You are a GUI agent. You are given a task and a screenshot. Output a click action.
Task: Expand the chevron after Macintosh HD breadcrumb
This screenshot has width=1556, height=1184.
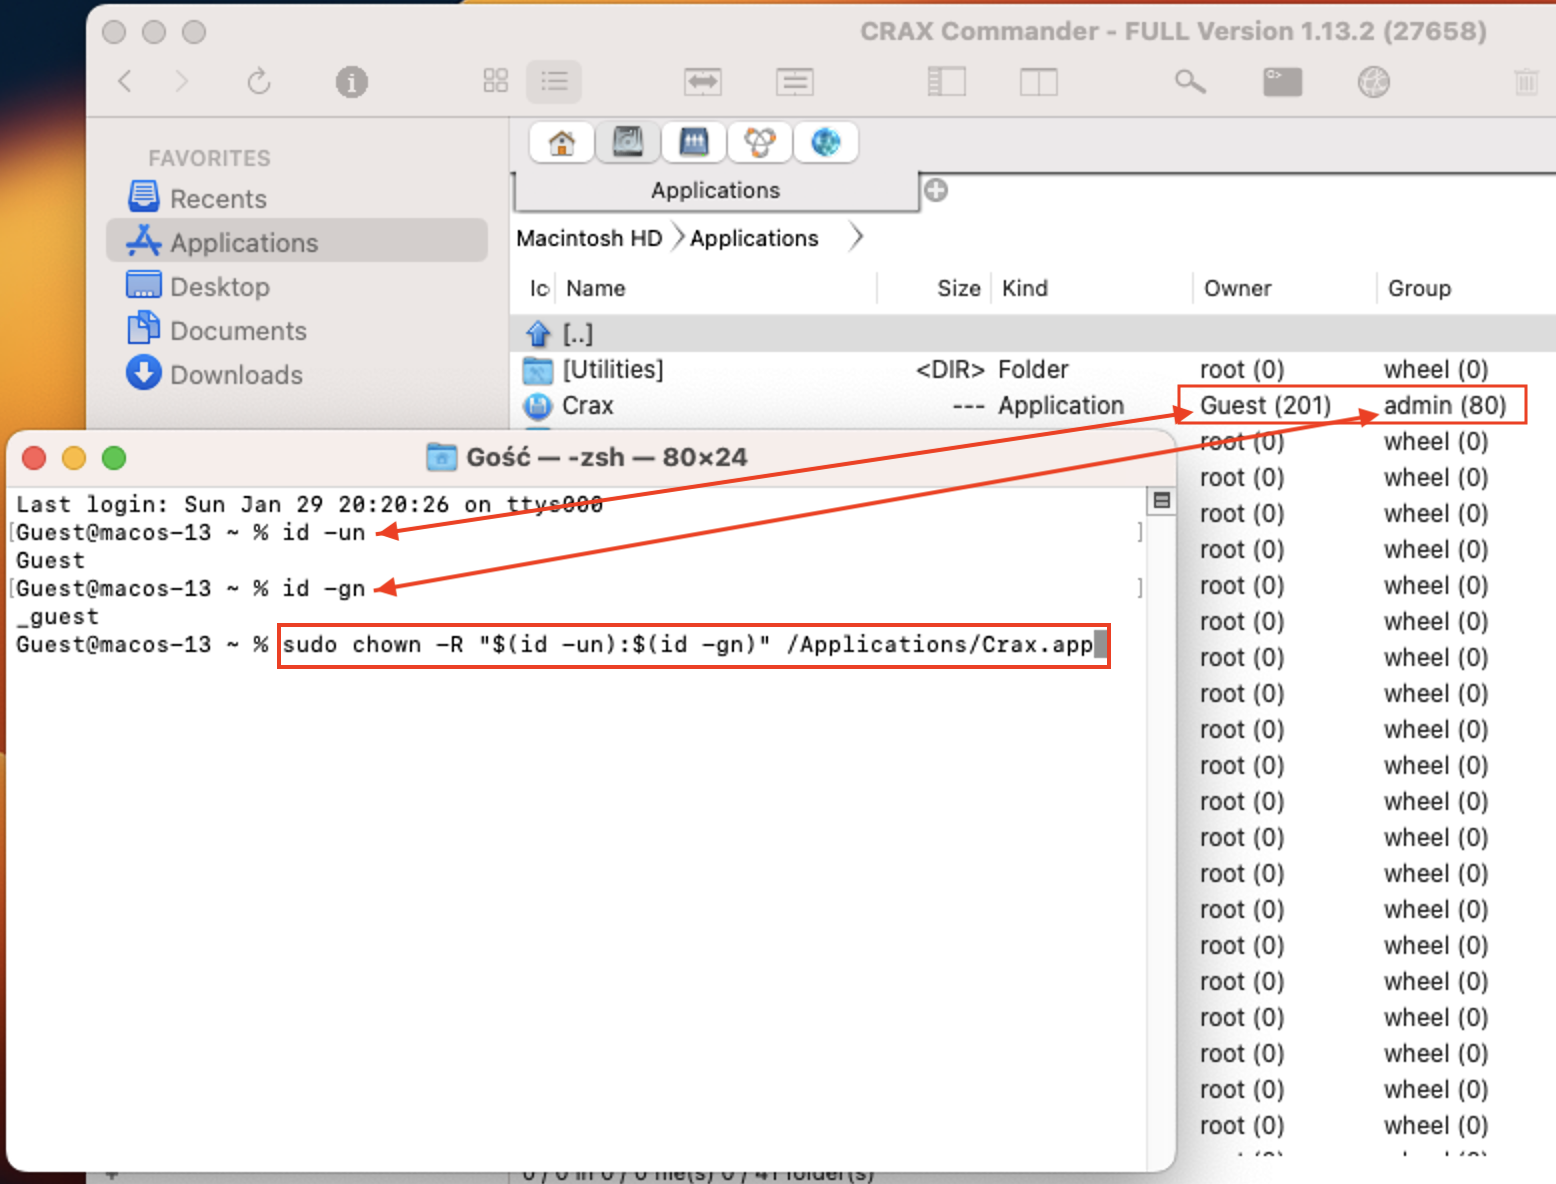click(x=678, y=238)
